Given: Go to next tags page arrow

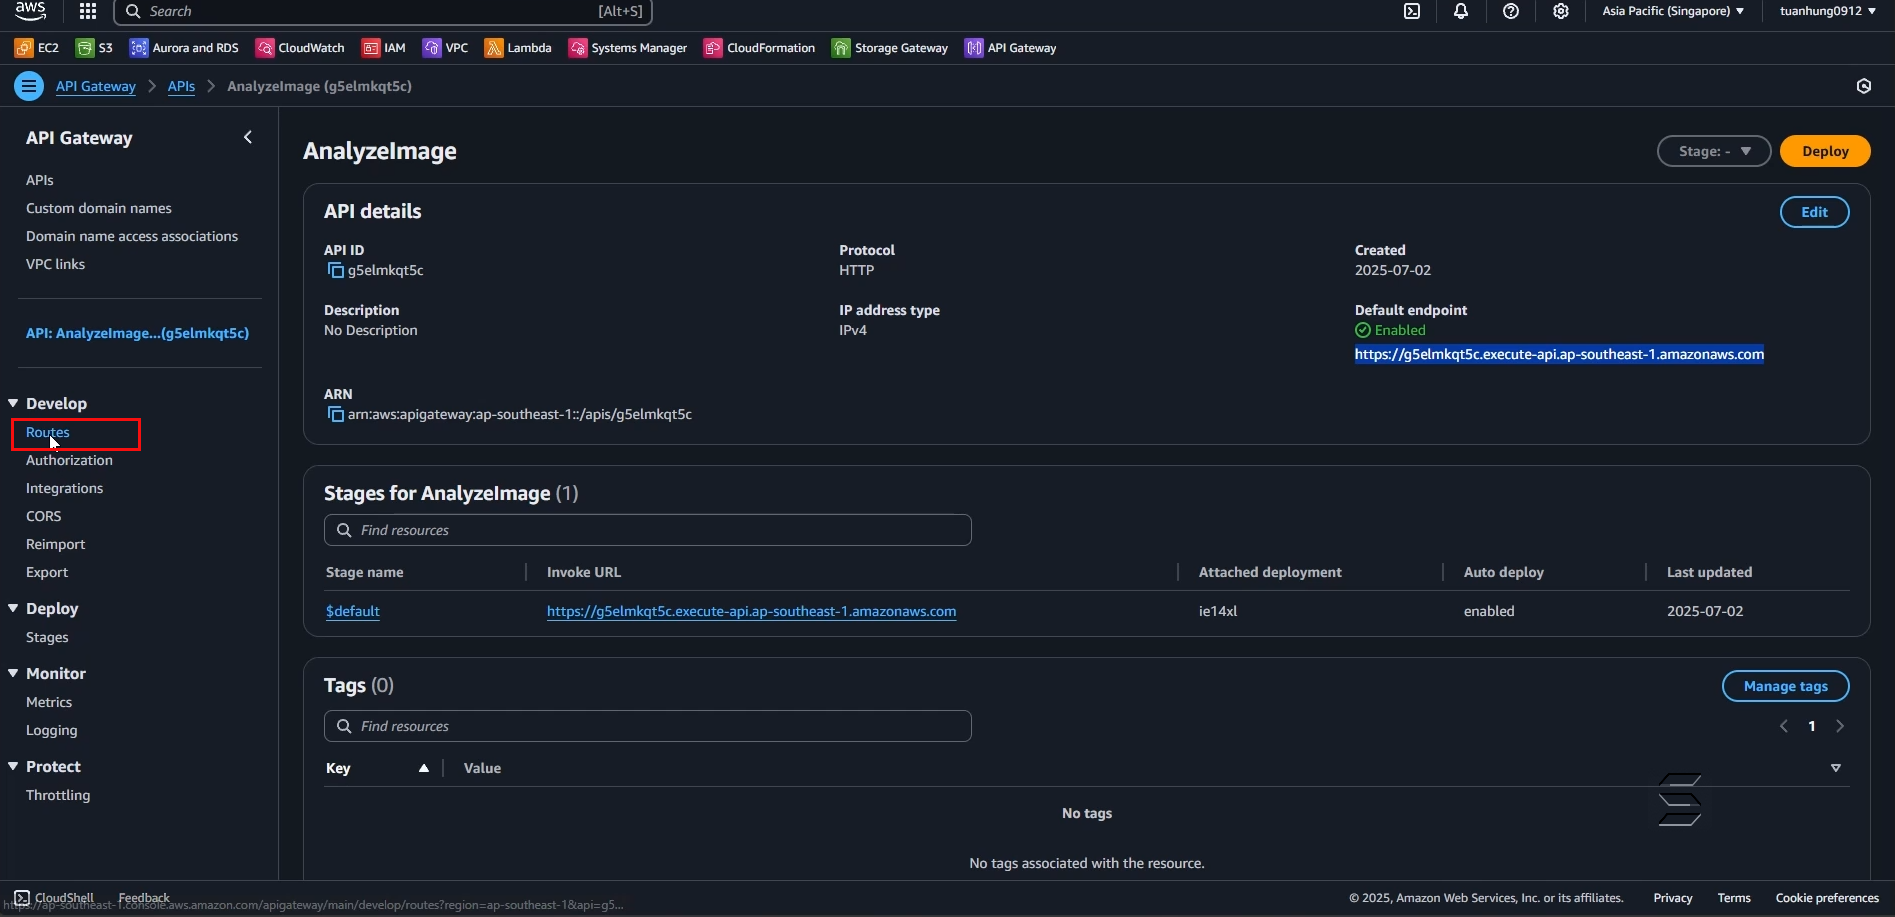Looking at the screenshot, I should pos(1840,726).
